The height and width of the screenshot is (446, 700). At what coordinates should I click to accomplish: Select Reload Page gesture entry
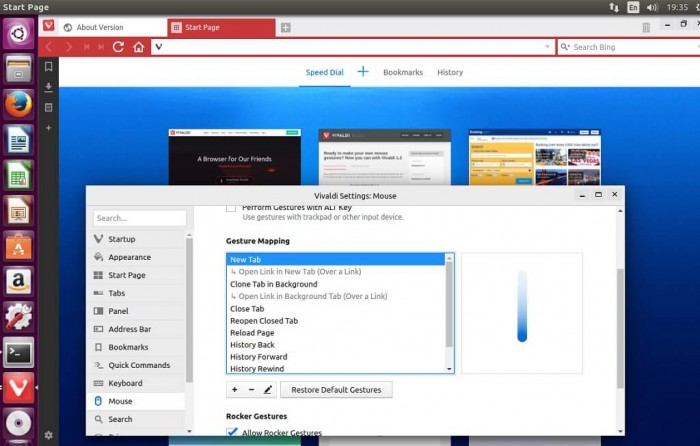coord(336,333)
